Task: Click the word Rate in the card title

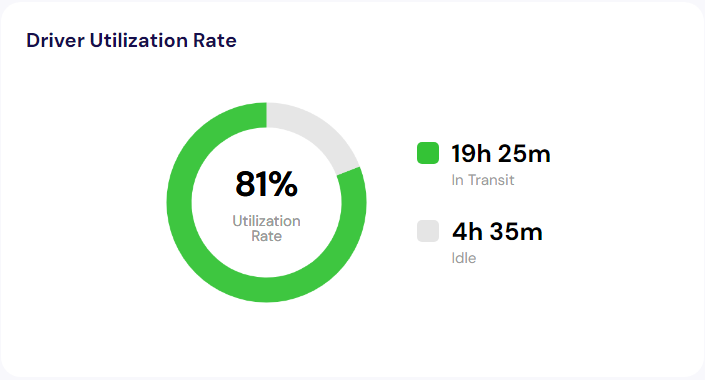Action: click(214, 40)
